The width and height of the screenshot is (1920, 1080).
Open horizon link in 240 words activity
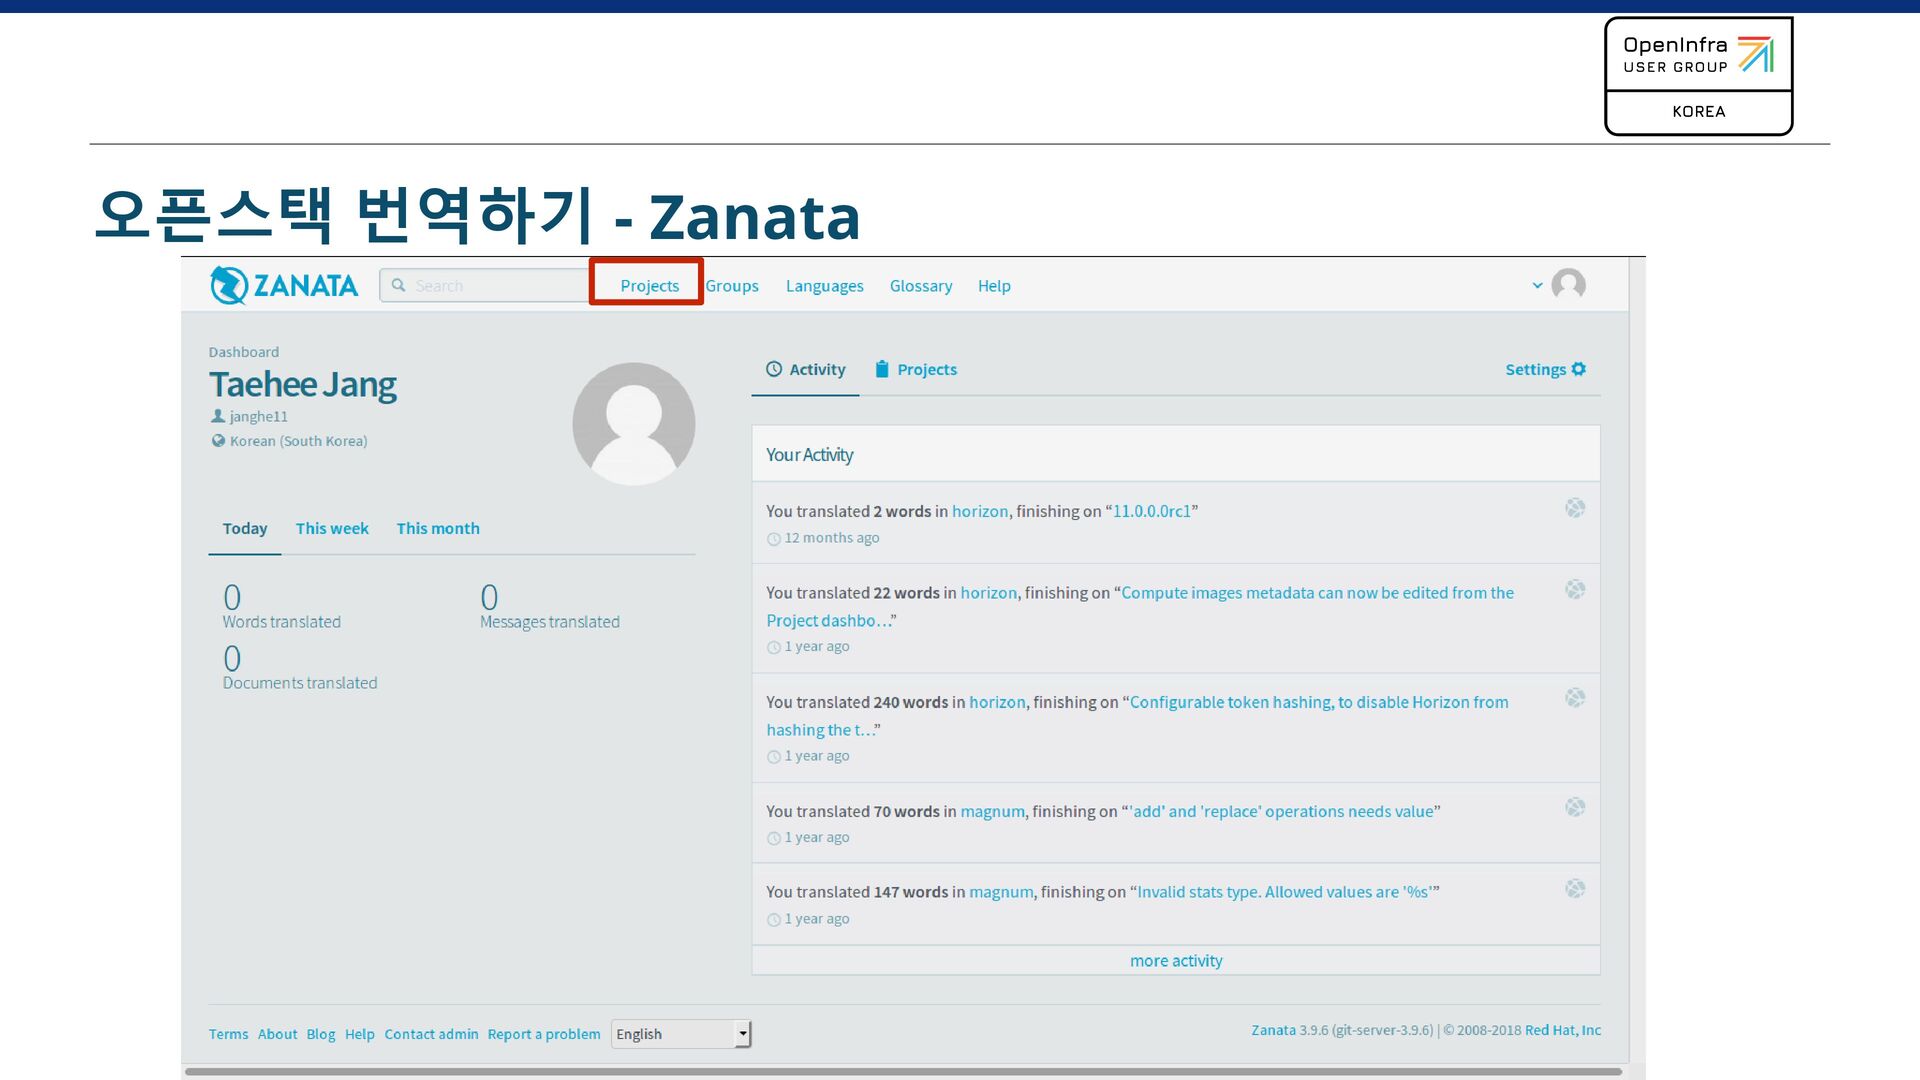pyautogui.click(x=997, y=702)
